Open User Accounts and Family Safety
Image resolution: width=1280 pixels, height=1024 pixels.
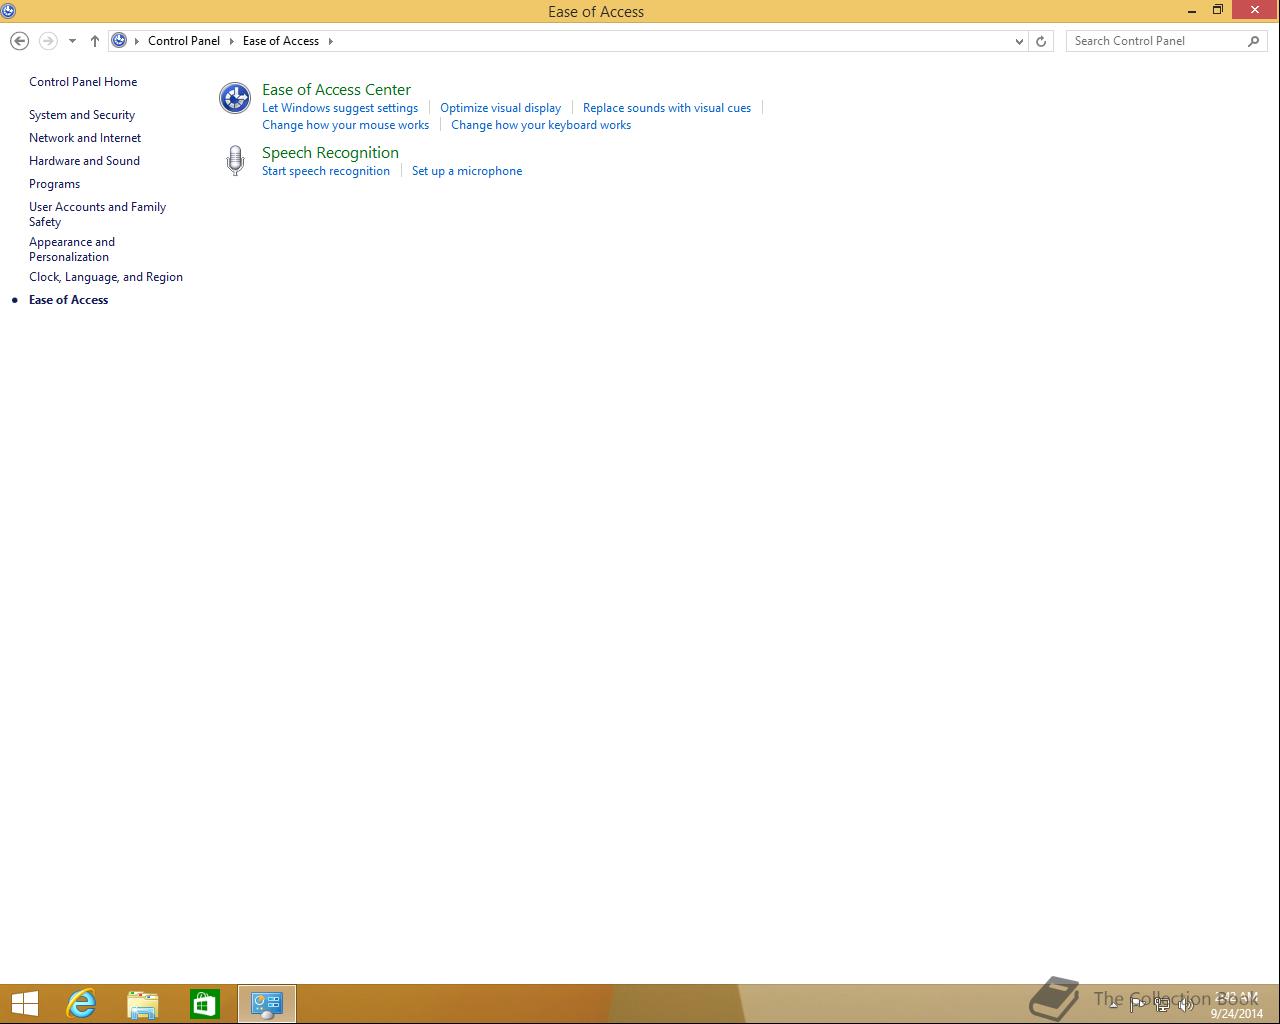(97, 214)
